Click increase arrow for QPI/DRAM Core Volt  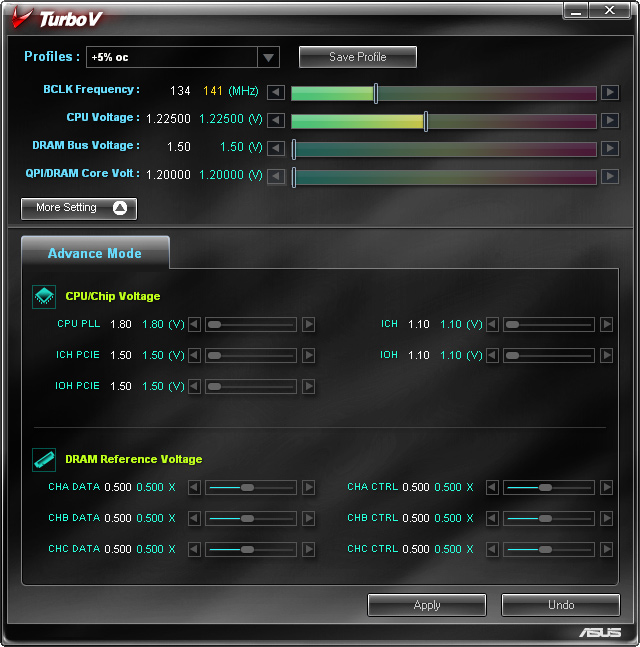pos(609,177)
